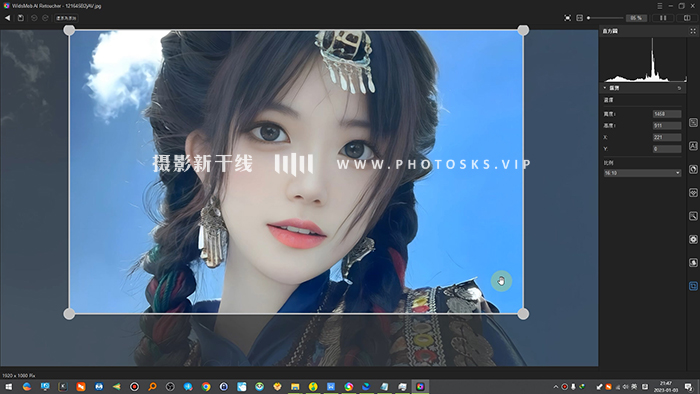
Task: Redo the last edit
Action: 45,18
